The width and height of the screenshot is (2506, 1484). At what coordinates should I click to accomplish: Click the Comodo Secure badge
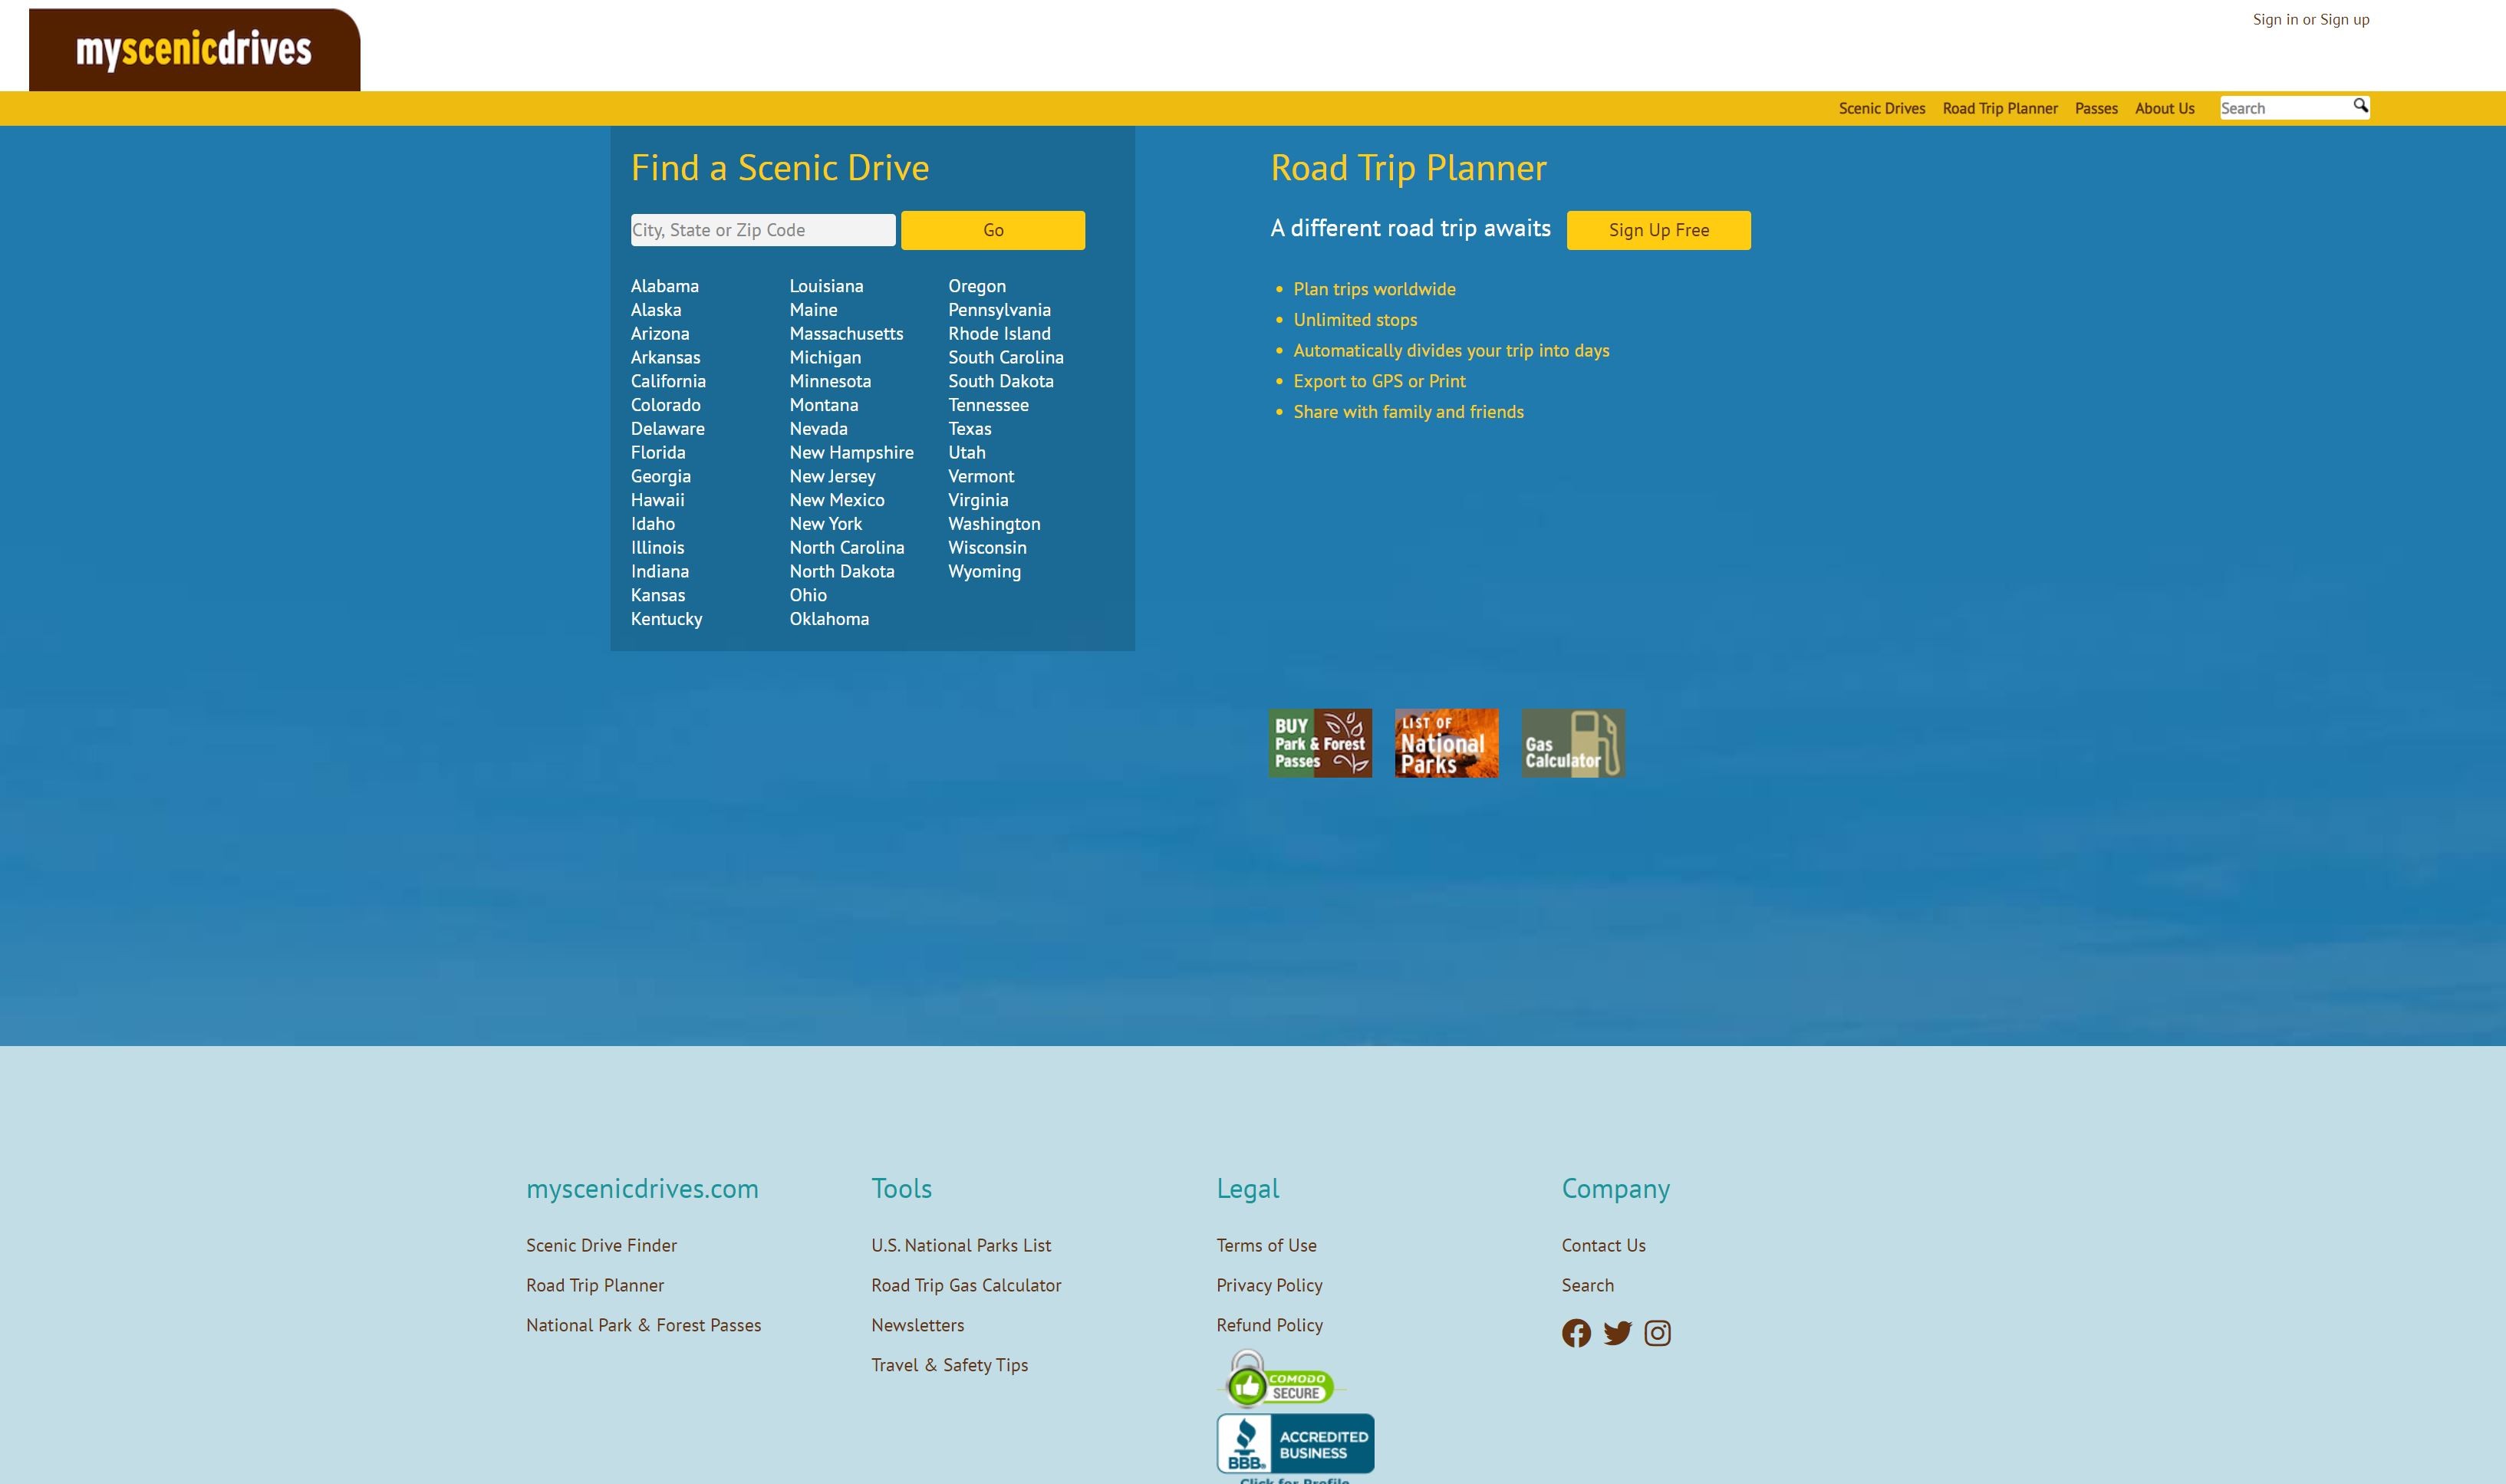tap(1281, 1380)
